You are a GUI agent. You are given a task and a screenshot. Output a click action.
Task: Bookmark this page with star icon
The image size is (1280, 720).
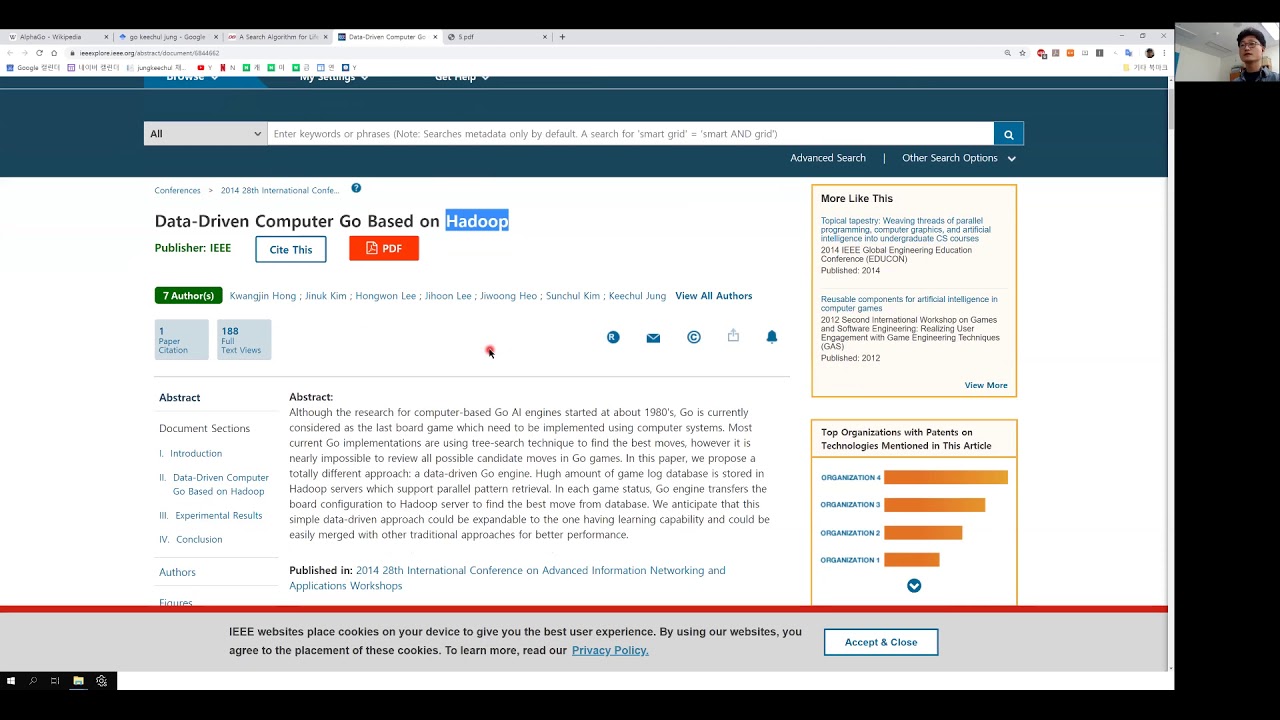coord(1022,53)
